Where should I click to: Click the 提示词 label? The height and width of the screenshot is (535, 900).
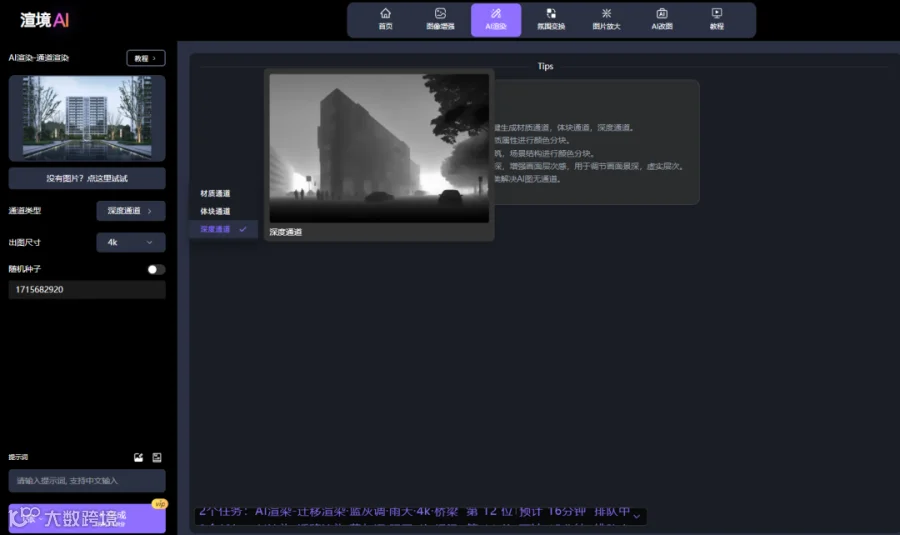(x=18, y=457)
